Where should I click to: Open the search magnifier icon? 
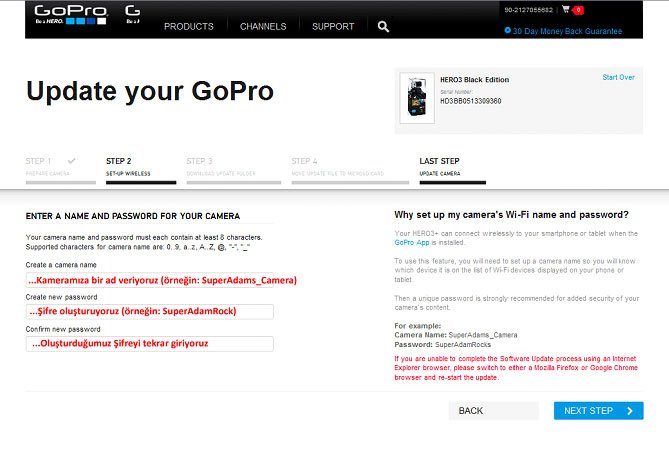(383, 26)
